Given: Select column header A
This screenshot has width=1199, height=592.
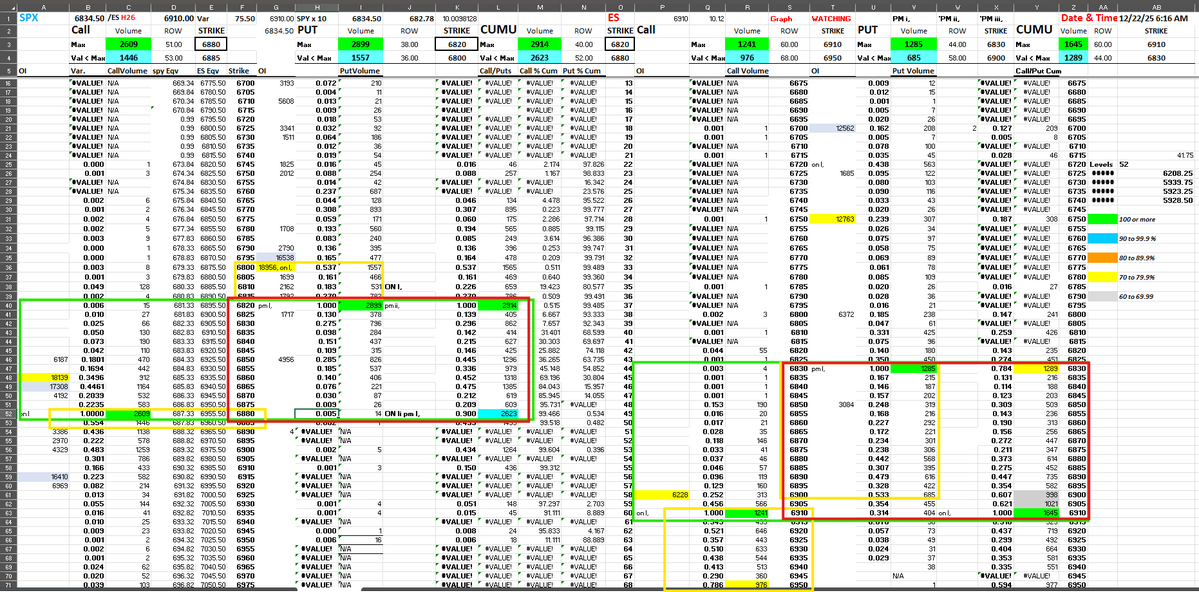Looking at the screenshot, I should (x=42, y=6).
